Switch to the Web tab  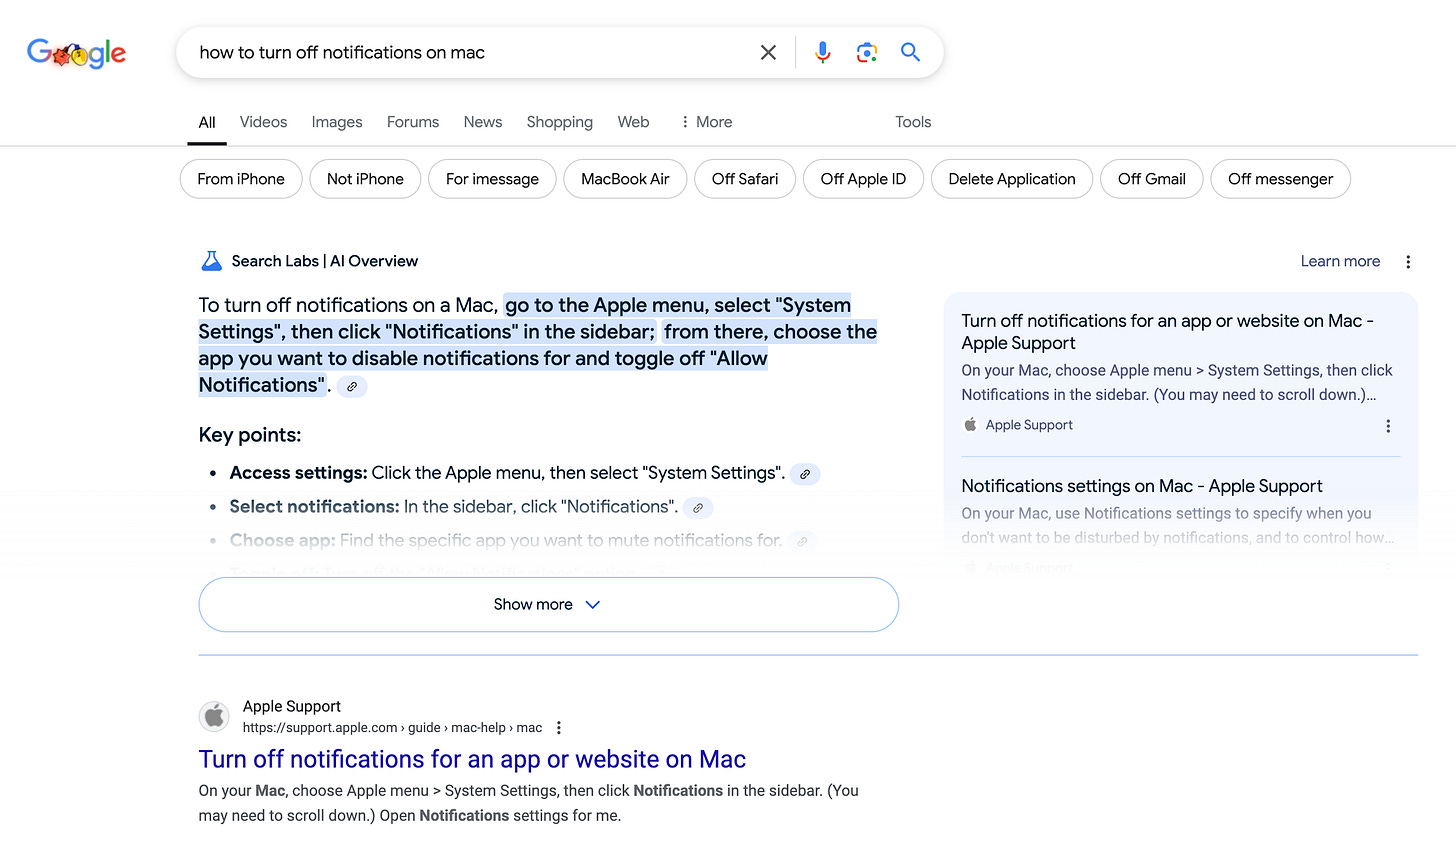633,122
